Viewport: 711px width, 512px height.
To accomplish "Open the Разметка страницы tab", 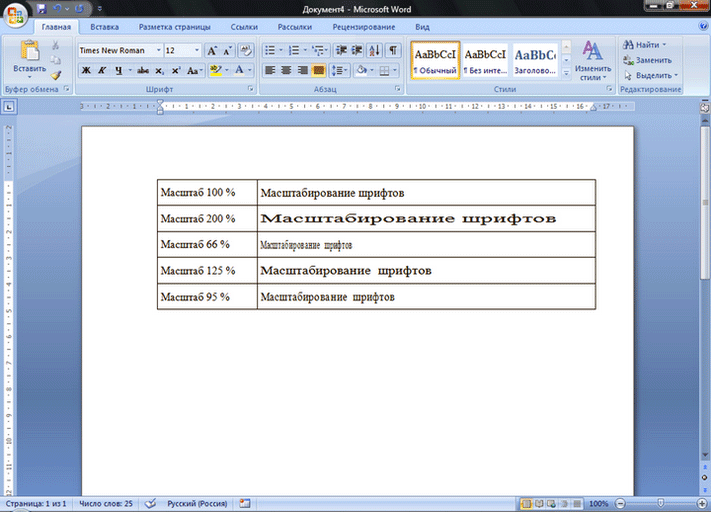I will tap(175, 27).
